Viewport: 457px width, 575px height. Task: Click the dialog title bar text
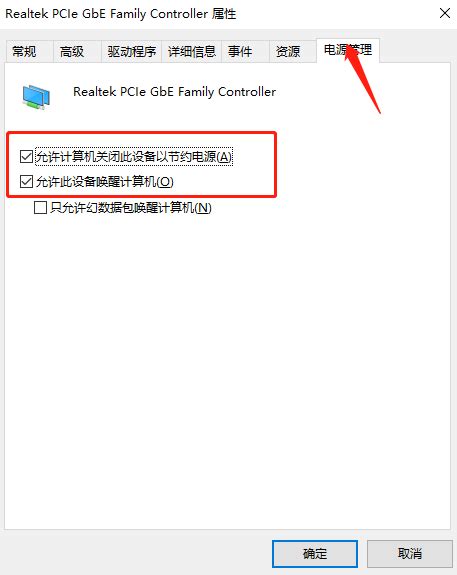pos(121,14)
